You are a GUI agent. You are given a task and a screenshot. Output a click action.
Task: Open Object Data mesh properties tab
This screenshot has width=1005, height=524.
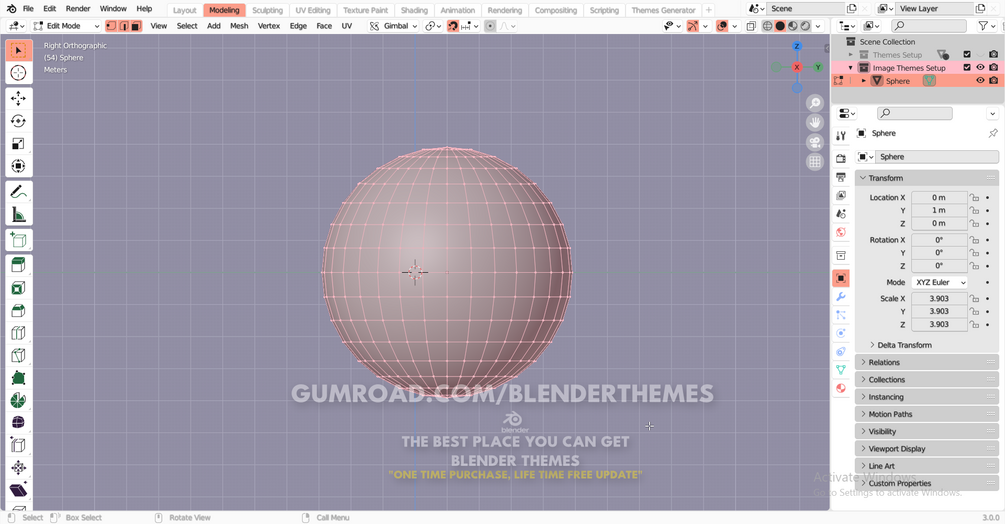(x=841, y=370)
